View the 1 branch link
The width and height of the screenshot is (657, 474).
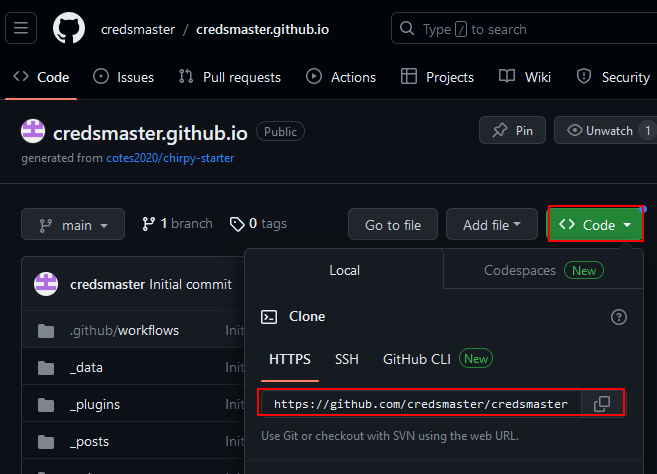[177, 224]
